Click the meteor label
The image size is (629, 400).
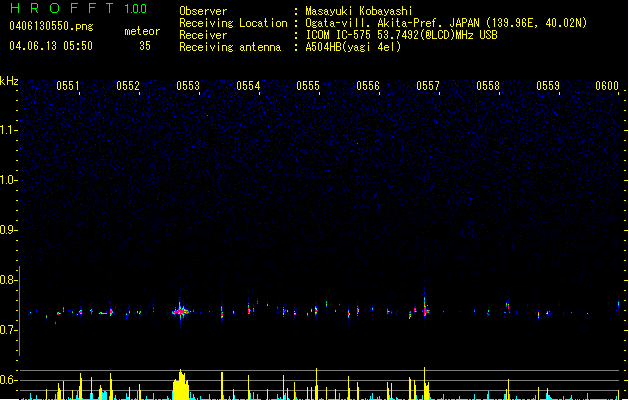pos(142,31)
